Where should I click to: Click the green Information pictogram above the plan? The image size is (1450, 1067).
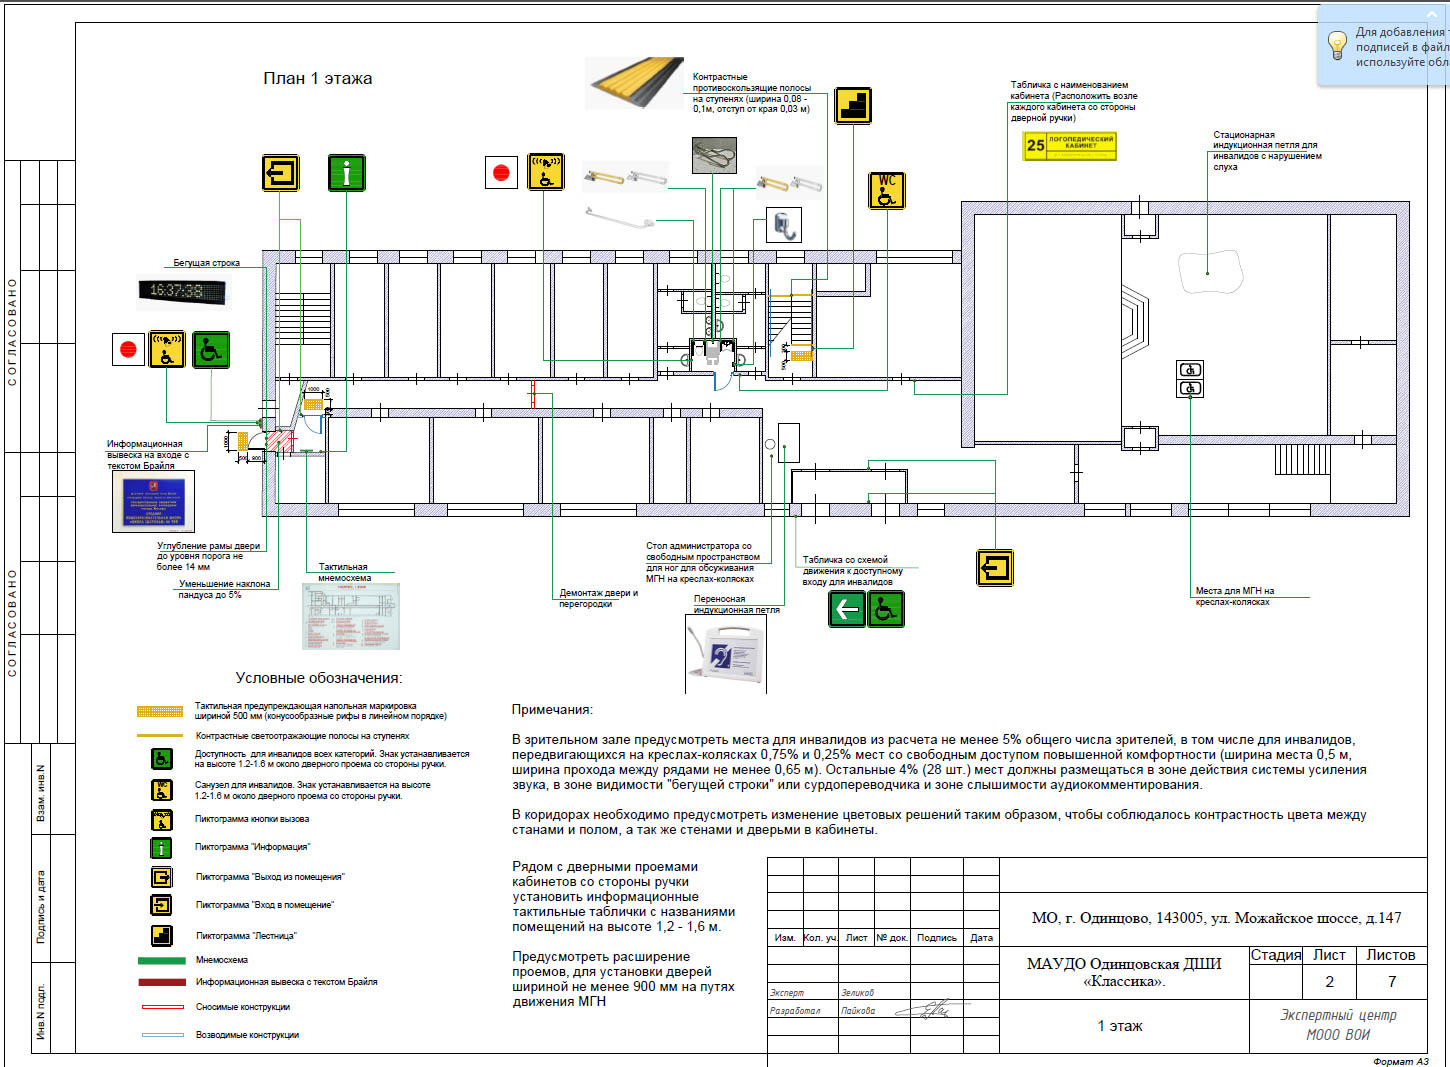click(x=347, y=173)
